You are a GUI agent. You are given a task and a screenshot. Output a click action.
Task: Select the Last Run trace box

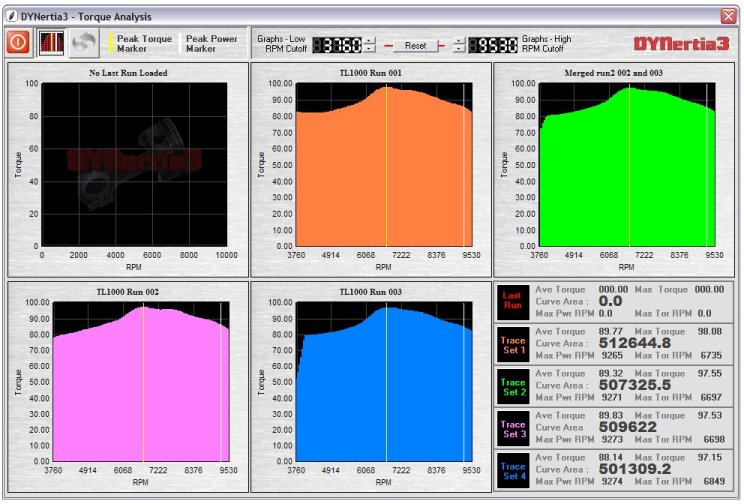click(x=513, y=302)
